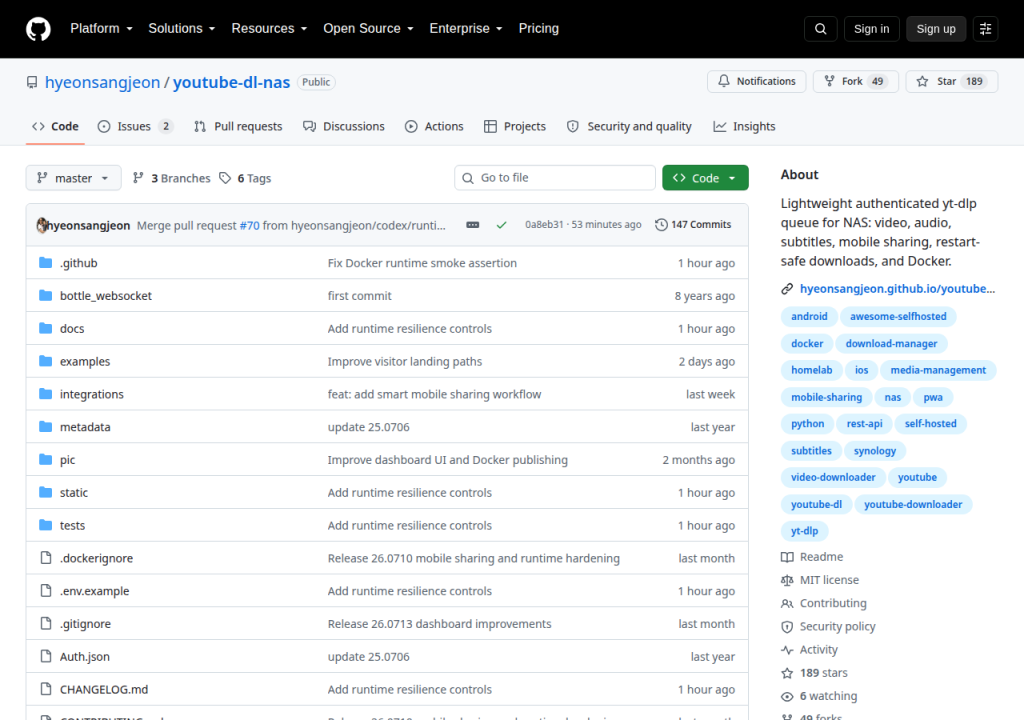This screenshot has width=1024, height=720.
Task: Click the clock icon next to 147 Commits
Action: click(x=661, y=225)
